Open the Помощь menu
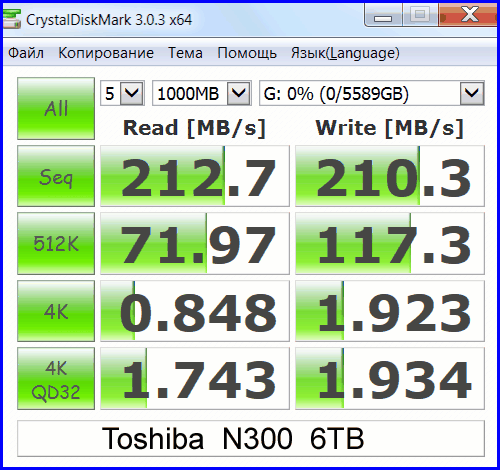Viewport: 500px width, 470px height. [x=247, y=53]
